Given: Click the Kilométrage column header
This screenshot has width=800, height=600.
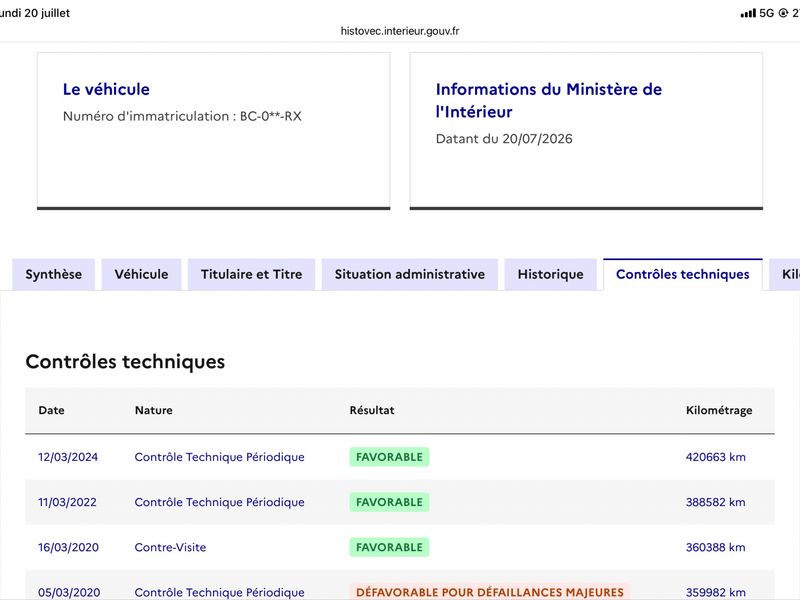Looking at the screenshot, I should pyautogui.click(x=719, y=410).
